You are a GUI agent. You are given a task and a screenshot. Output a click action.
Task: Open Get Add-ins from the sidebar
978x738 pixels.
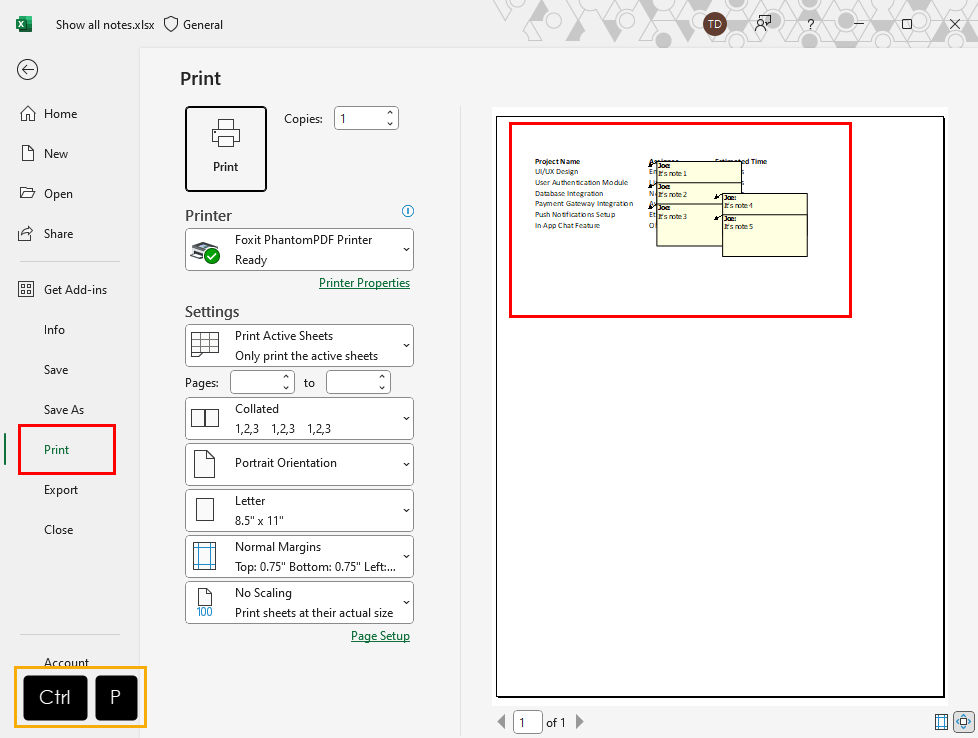point(75,289)
